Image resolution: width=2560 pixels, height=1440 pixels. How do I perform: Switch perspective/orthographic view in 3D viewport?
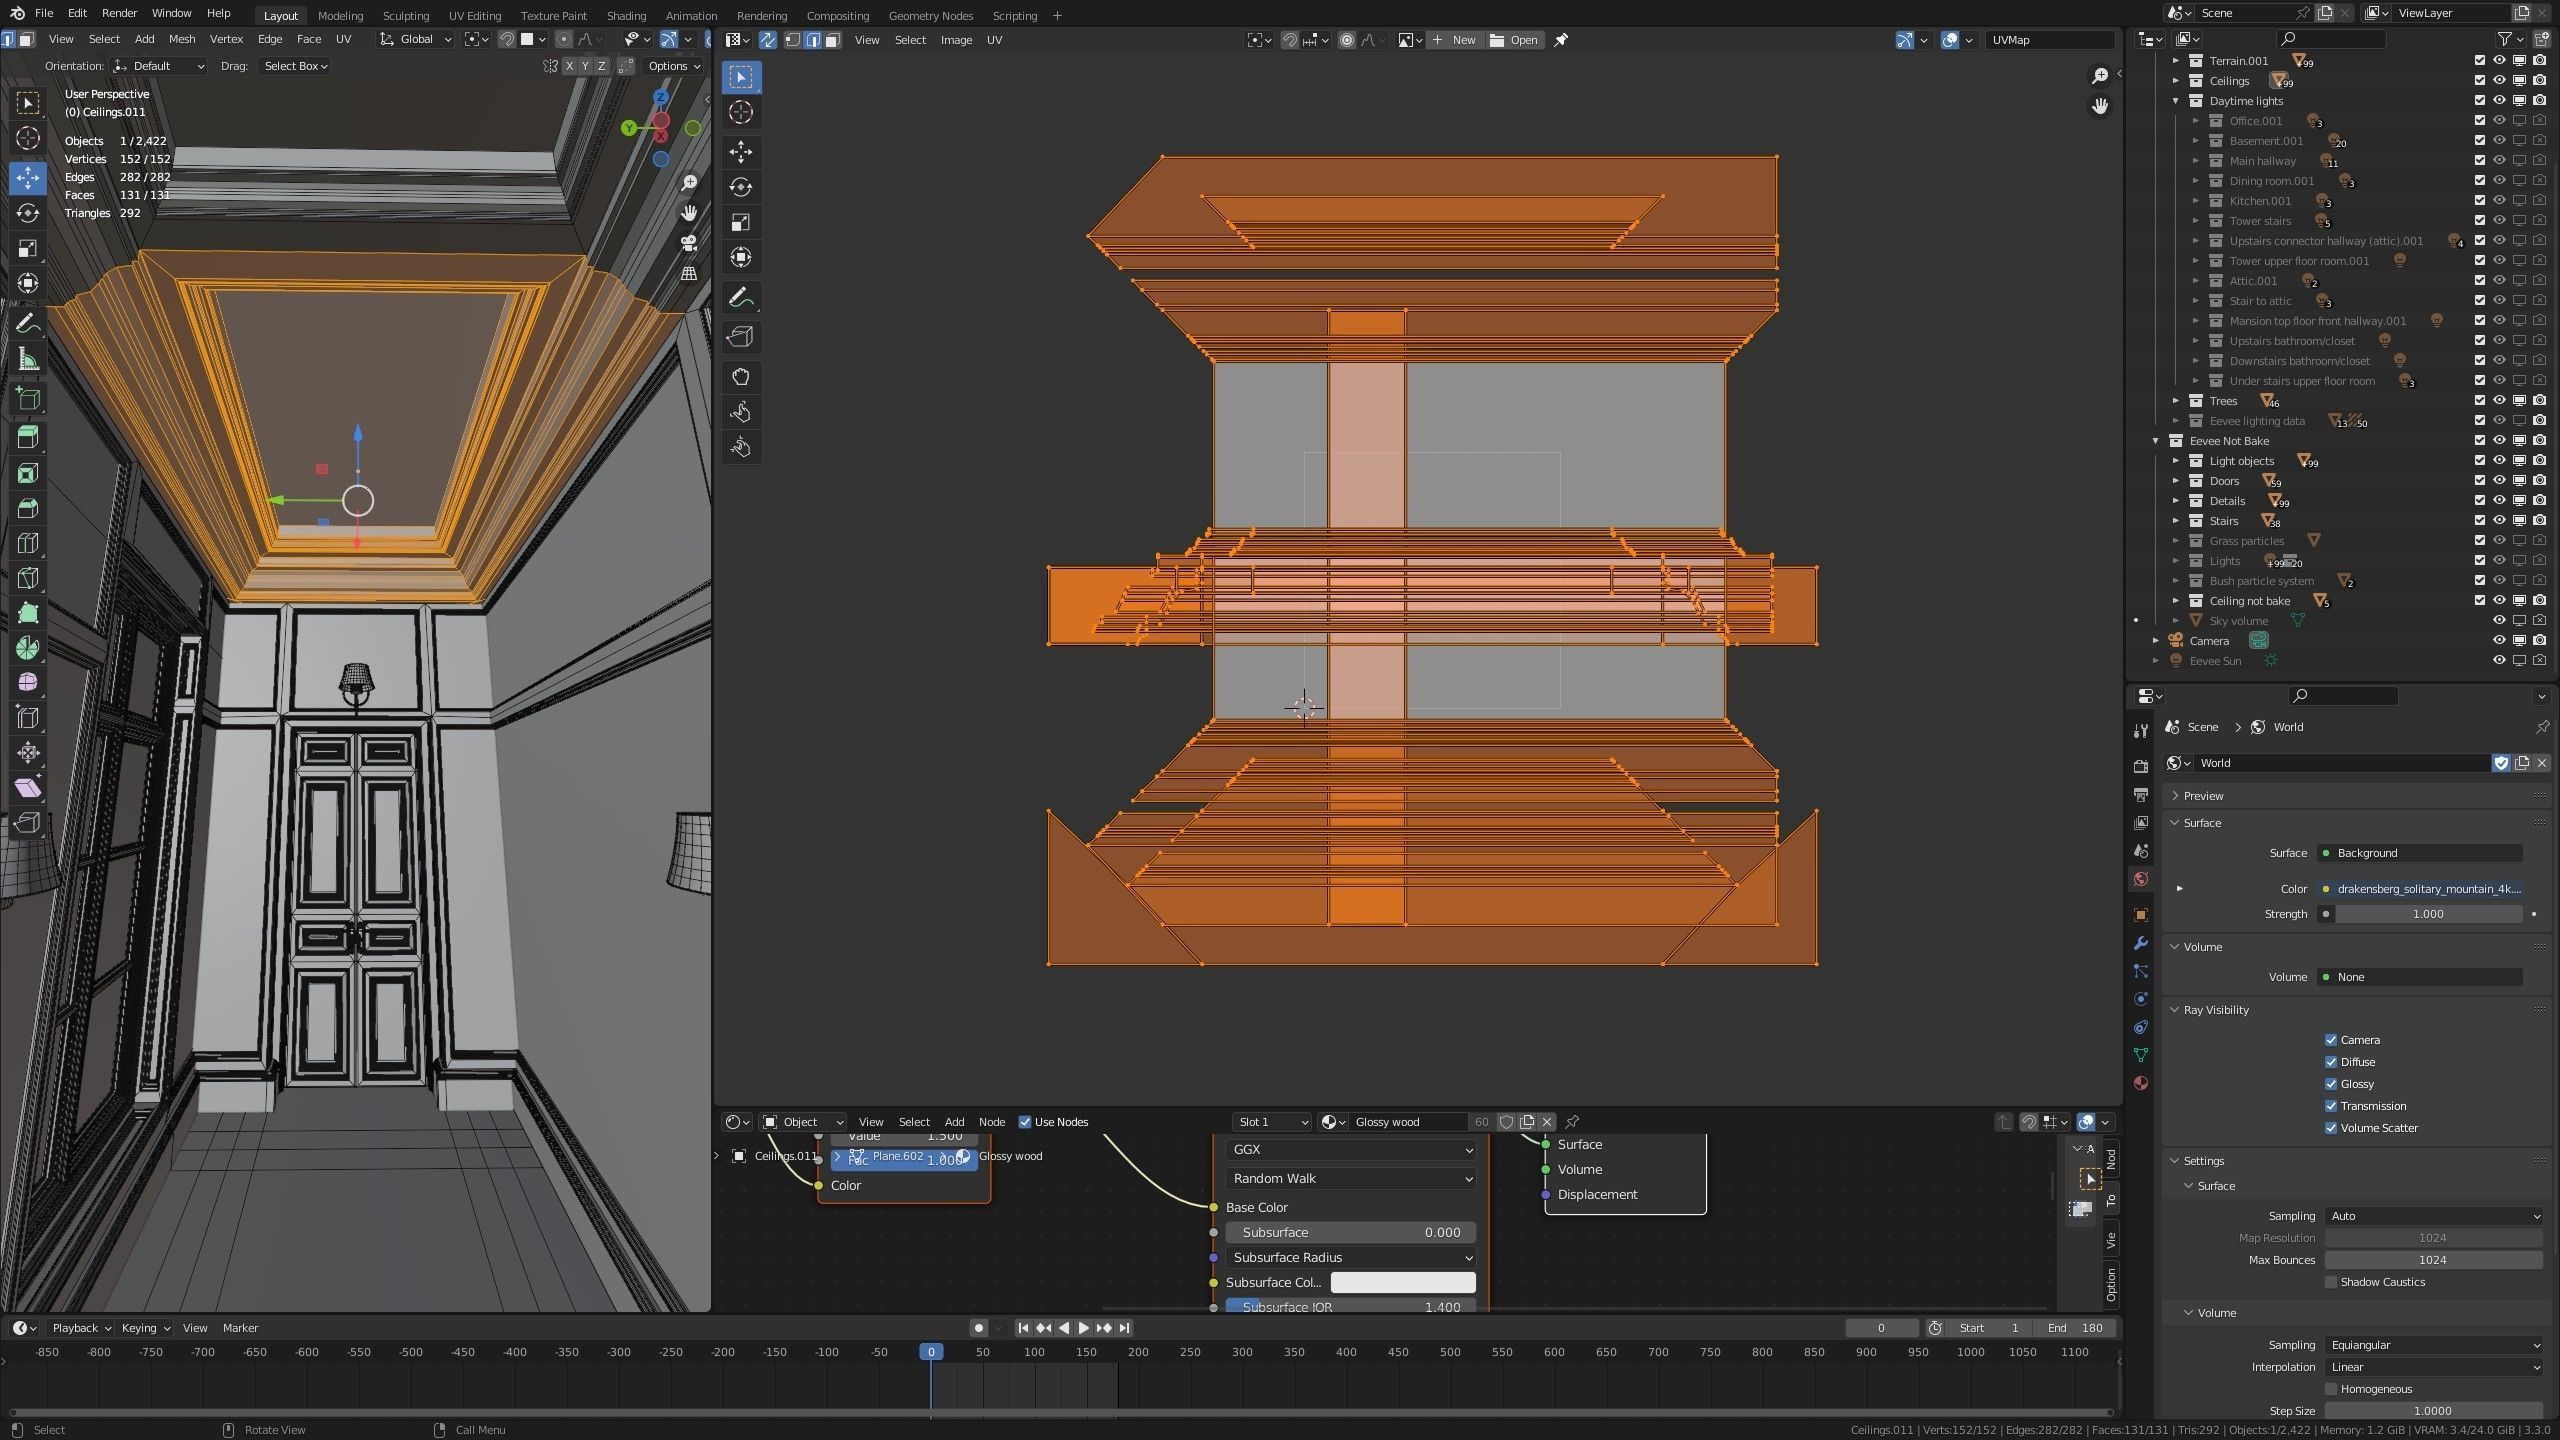pyautogui.click(x=689, y=273)
